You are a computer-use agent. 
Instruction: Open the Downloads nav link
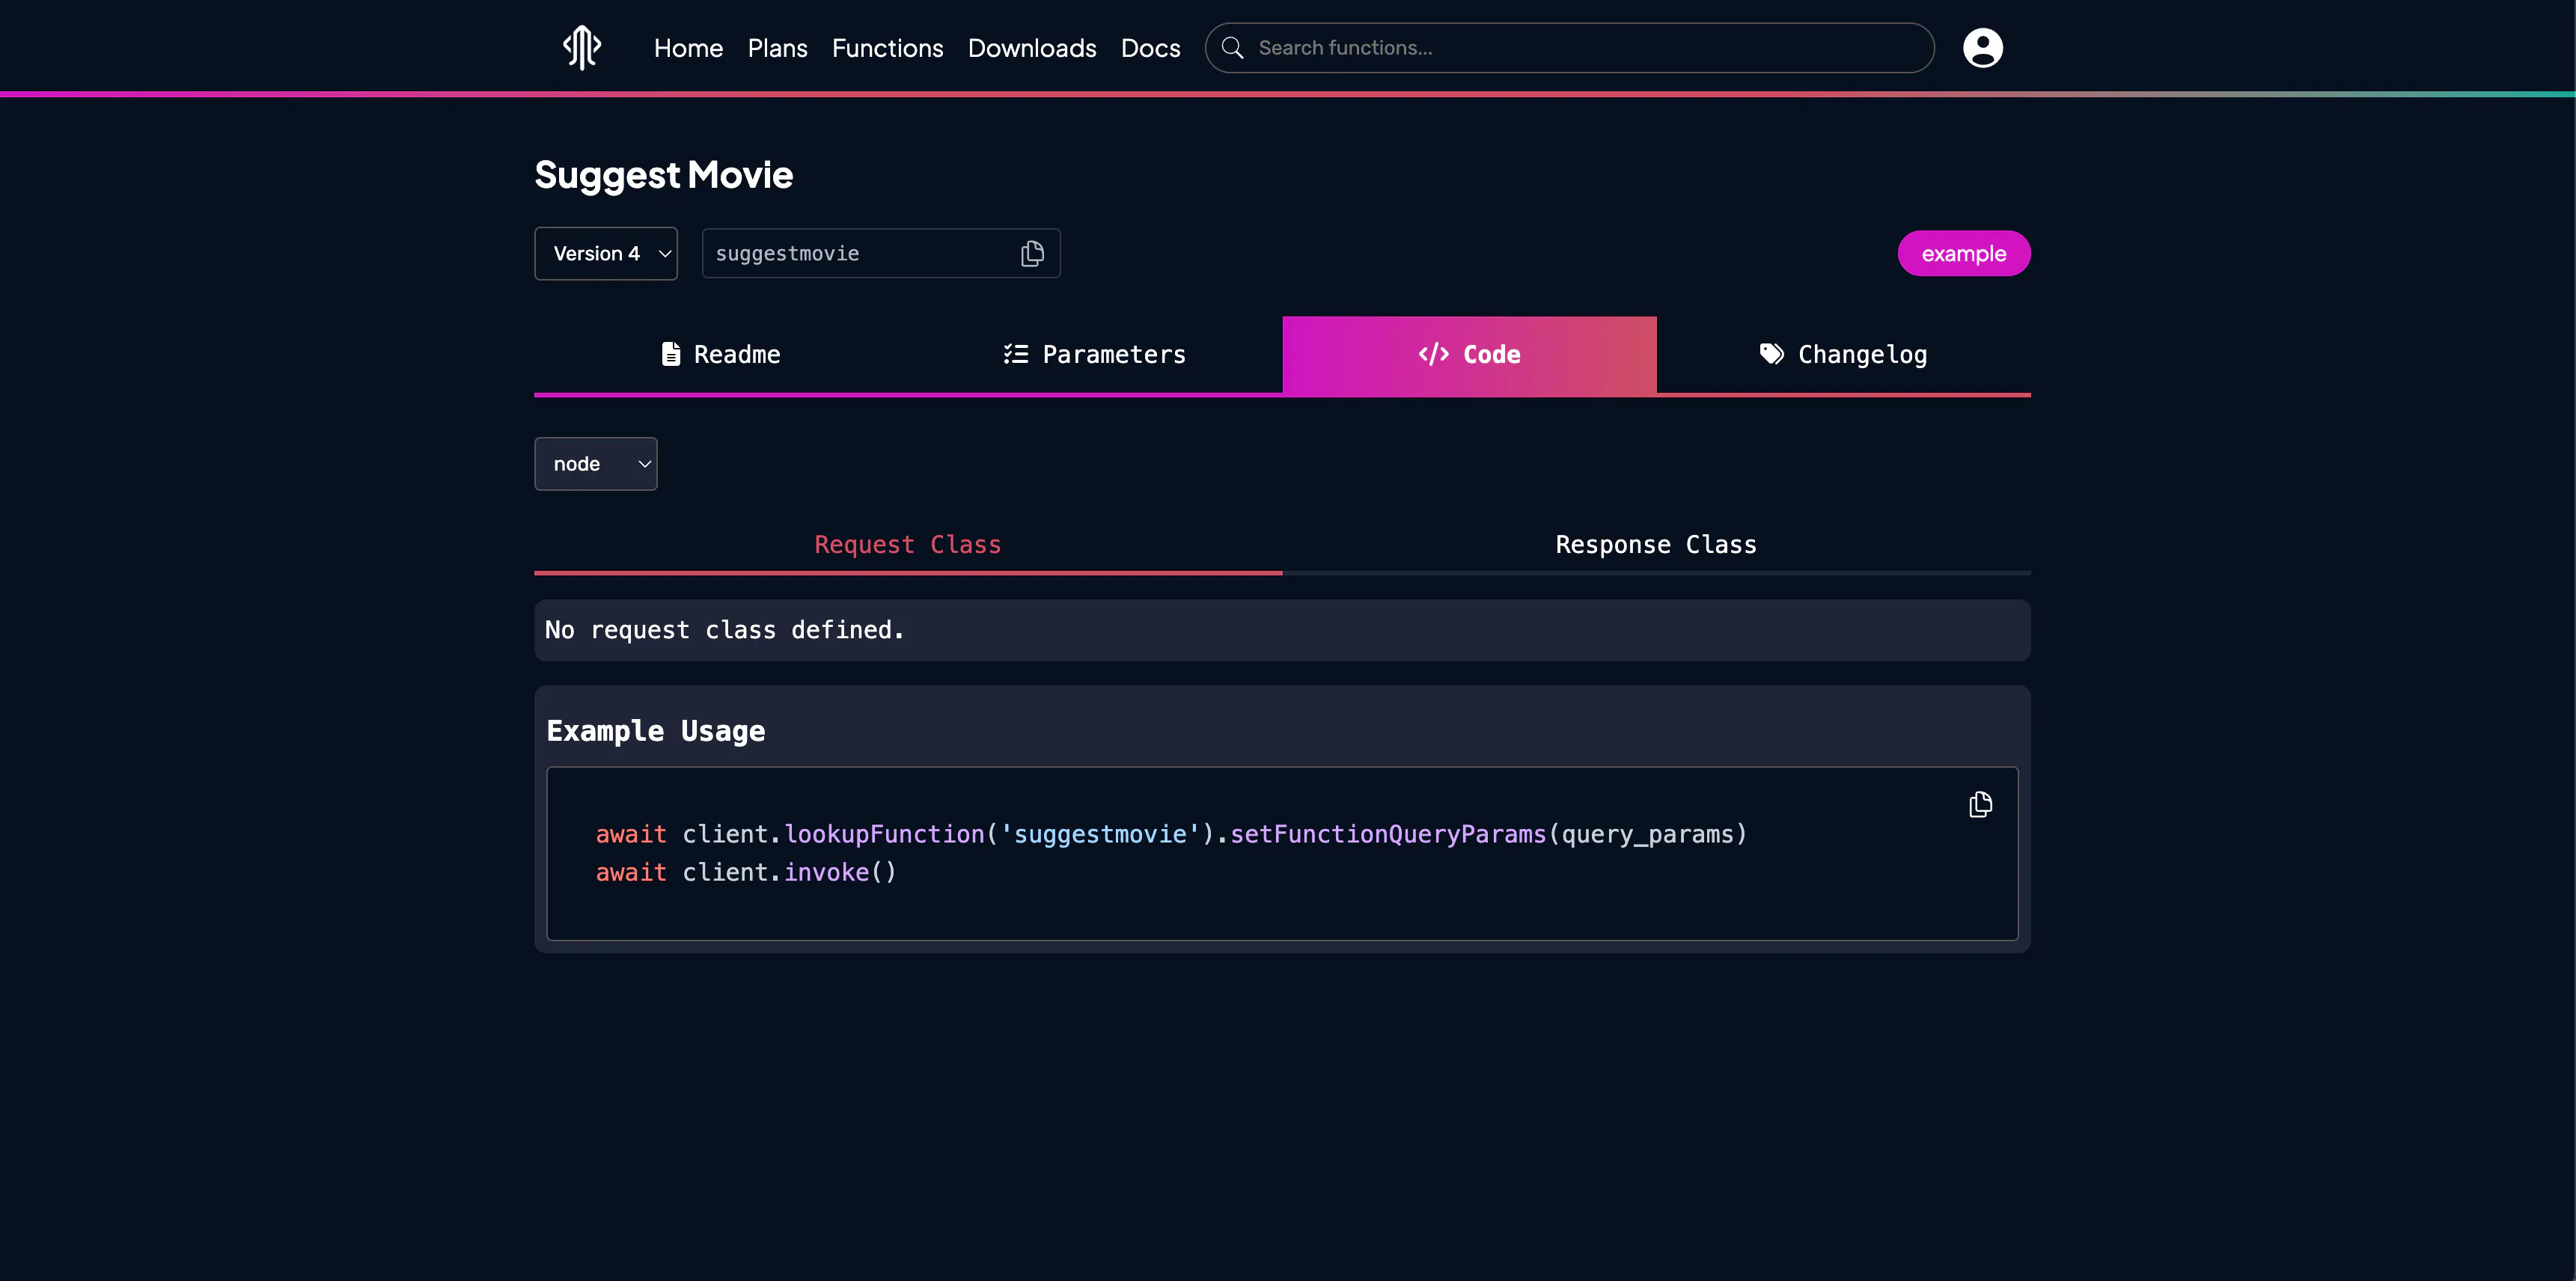tap(1032, 48)
